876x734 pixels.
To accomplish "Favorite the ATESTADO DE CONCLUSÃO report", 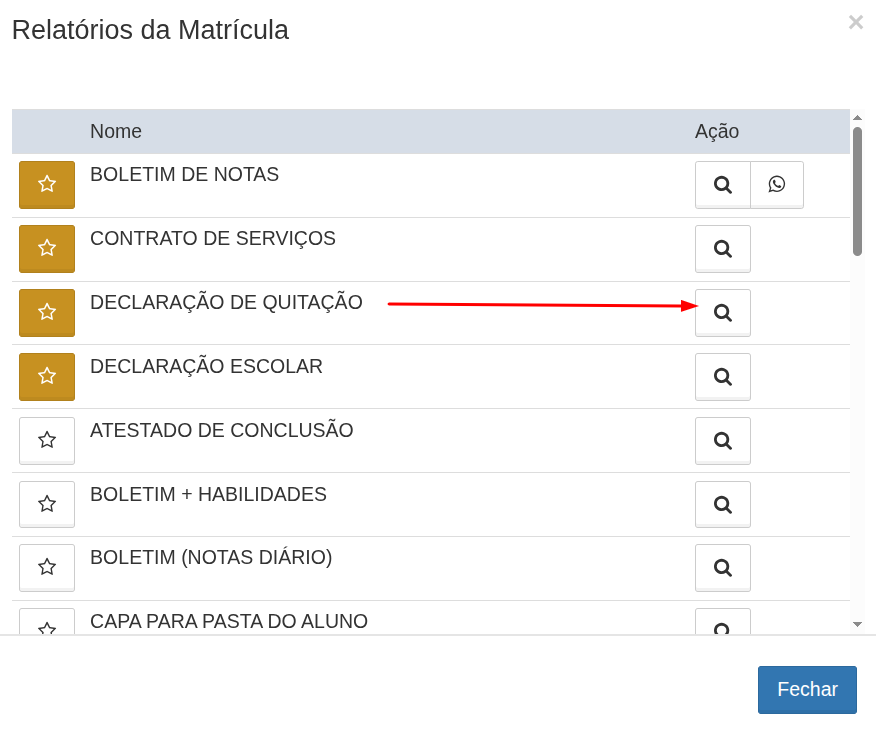I will click(47, 441).
